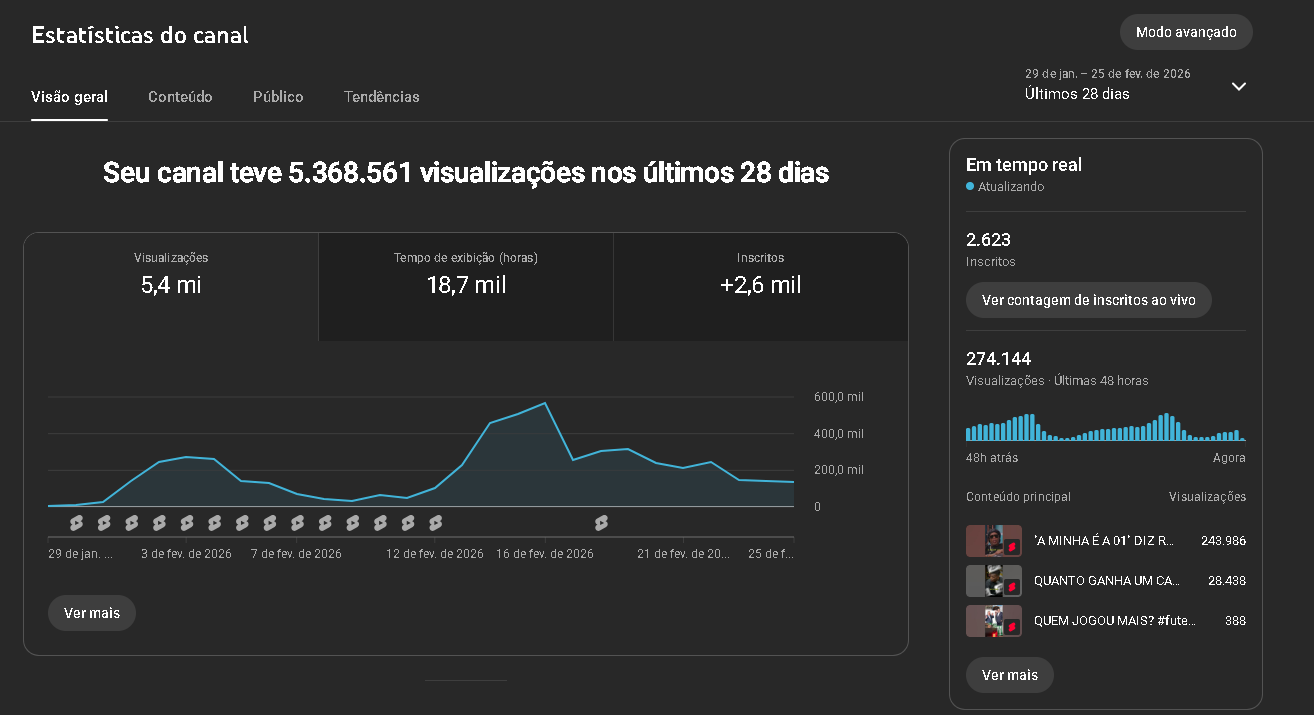This screenshot has width=1314, height=715.
Task: Click the 29 de jan. – 25 de fev. de 2026 date text
Action: 1108,74
